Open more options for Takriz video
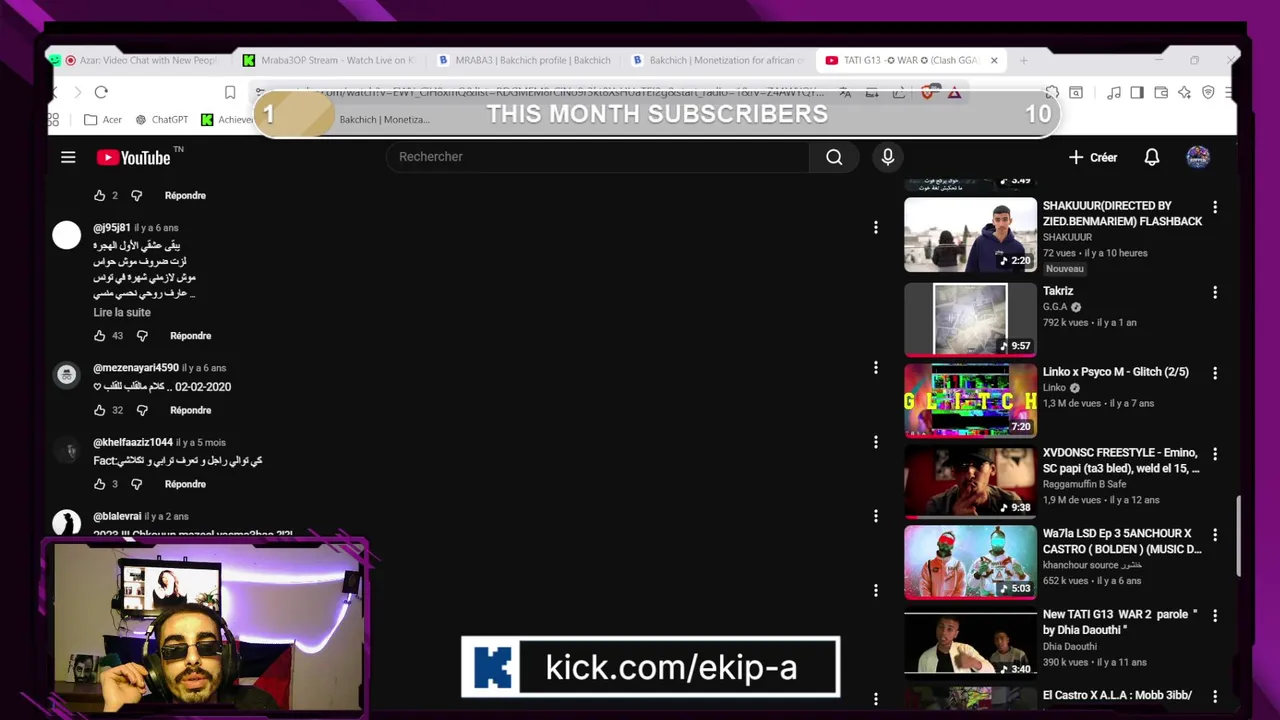The height and width of the screenshot is (720, 1280). click(x=1215, y=293)
